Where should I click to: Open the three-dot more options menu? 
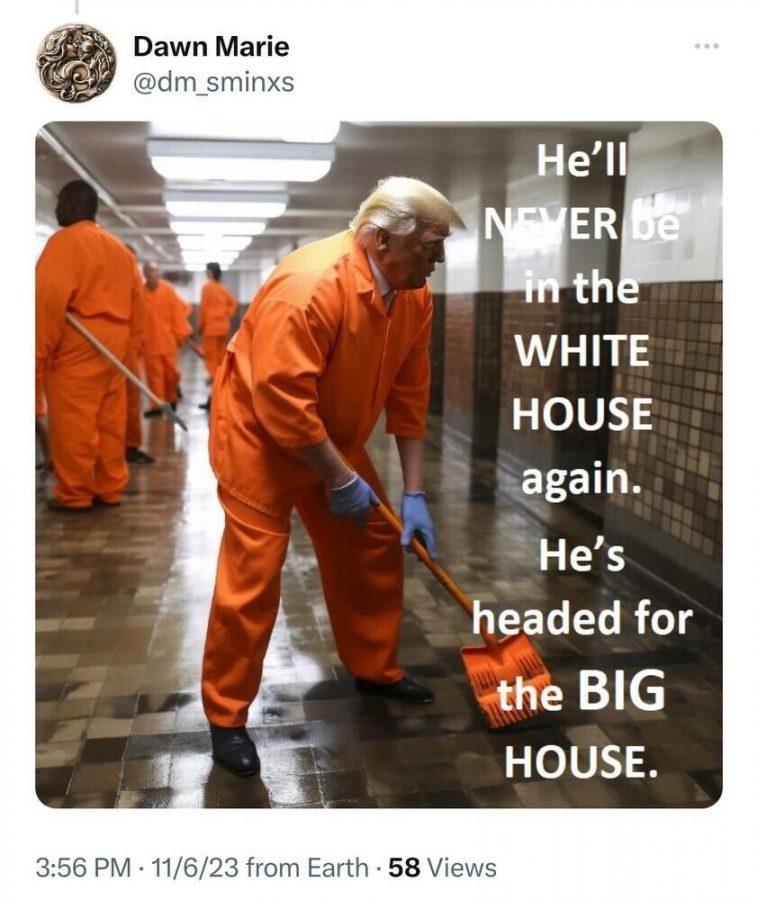[x=705, y=46]
